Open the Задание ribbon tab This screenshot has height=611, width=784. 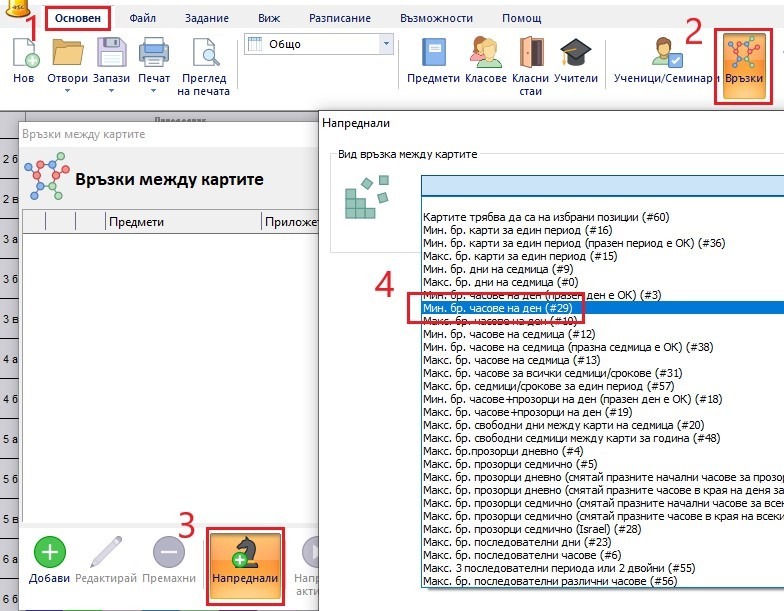[x=206, y=18]
